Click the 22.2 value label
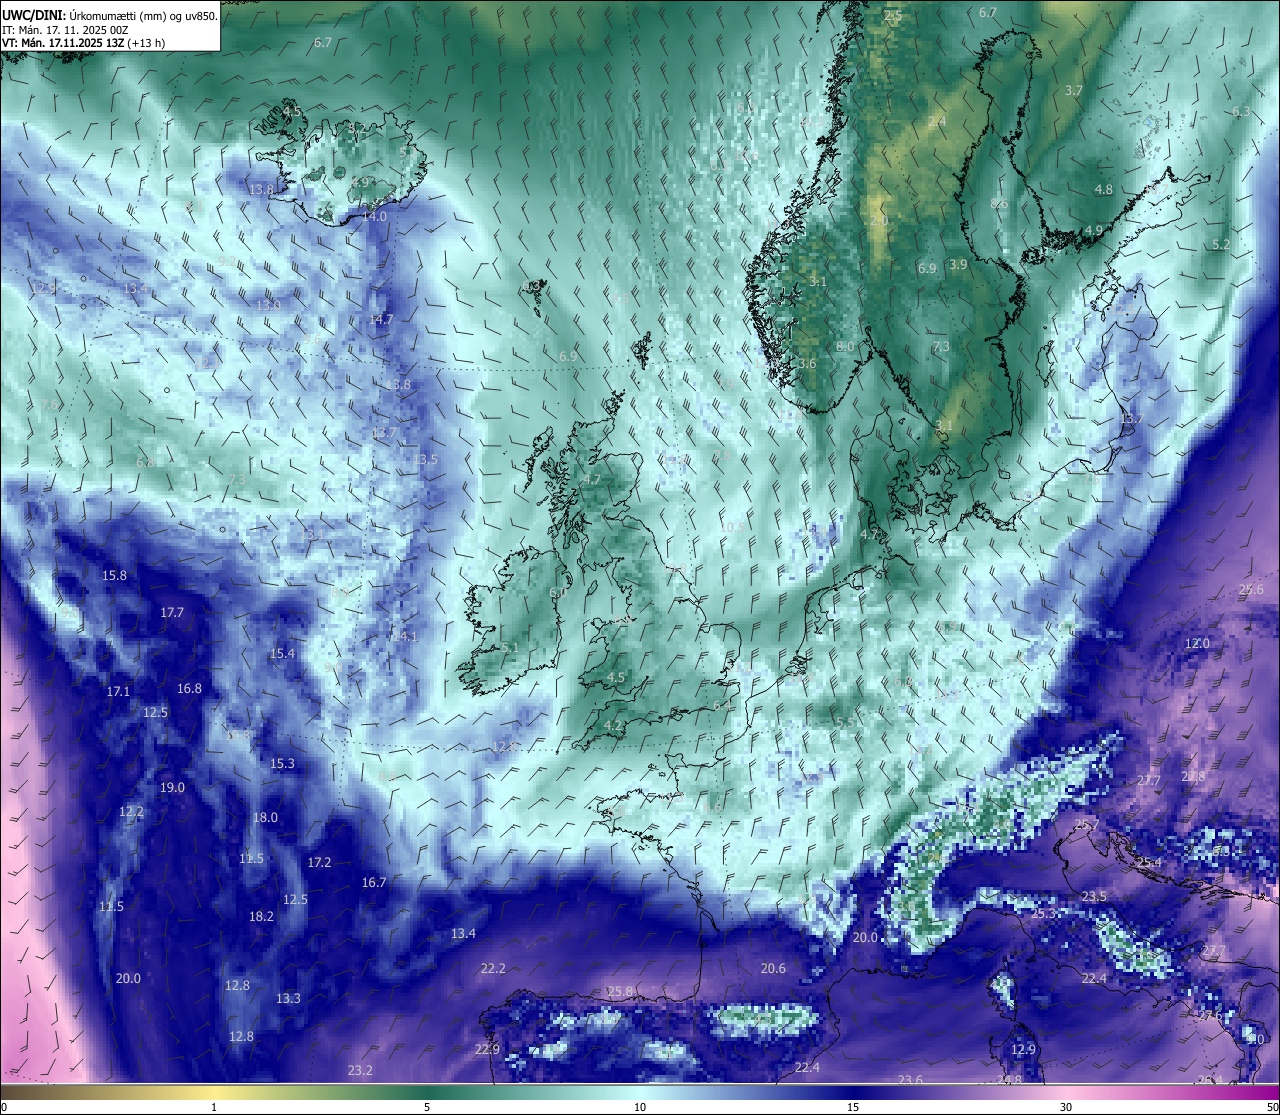This screenshot has width=1280, height=1115. (493, 969)
